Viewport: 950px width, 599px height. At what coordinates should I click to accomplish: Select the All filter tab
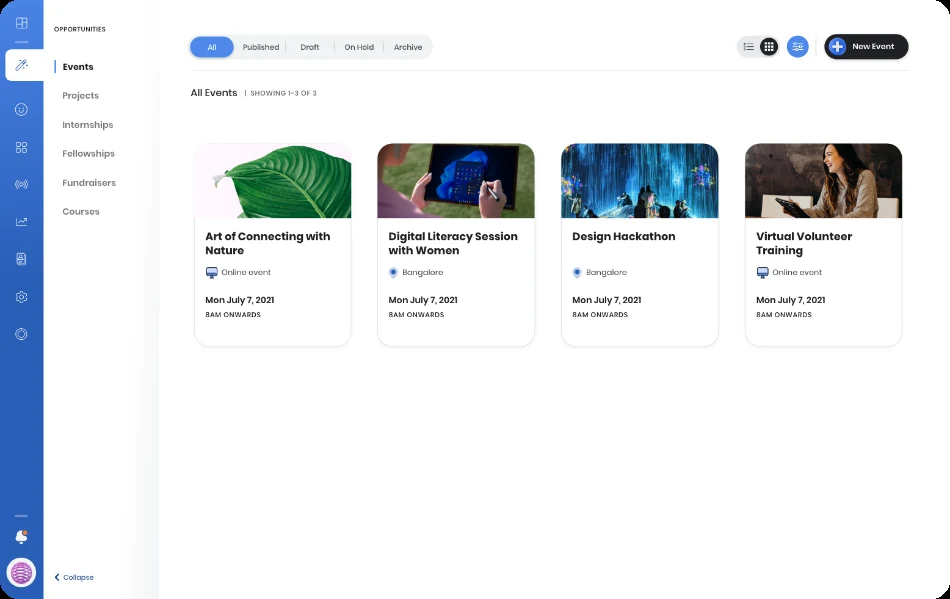click(211, 47)
